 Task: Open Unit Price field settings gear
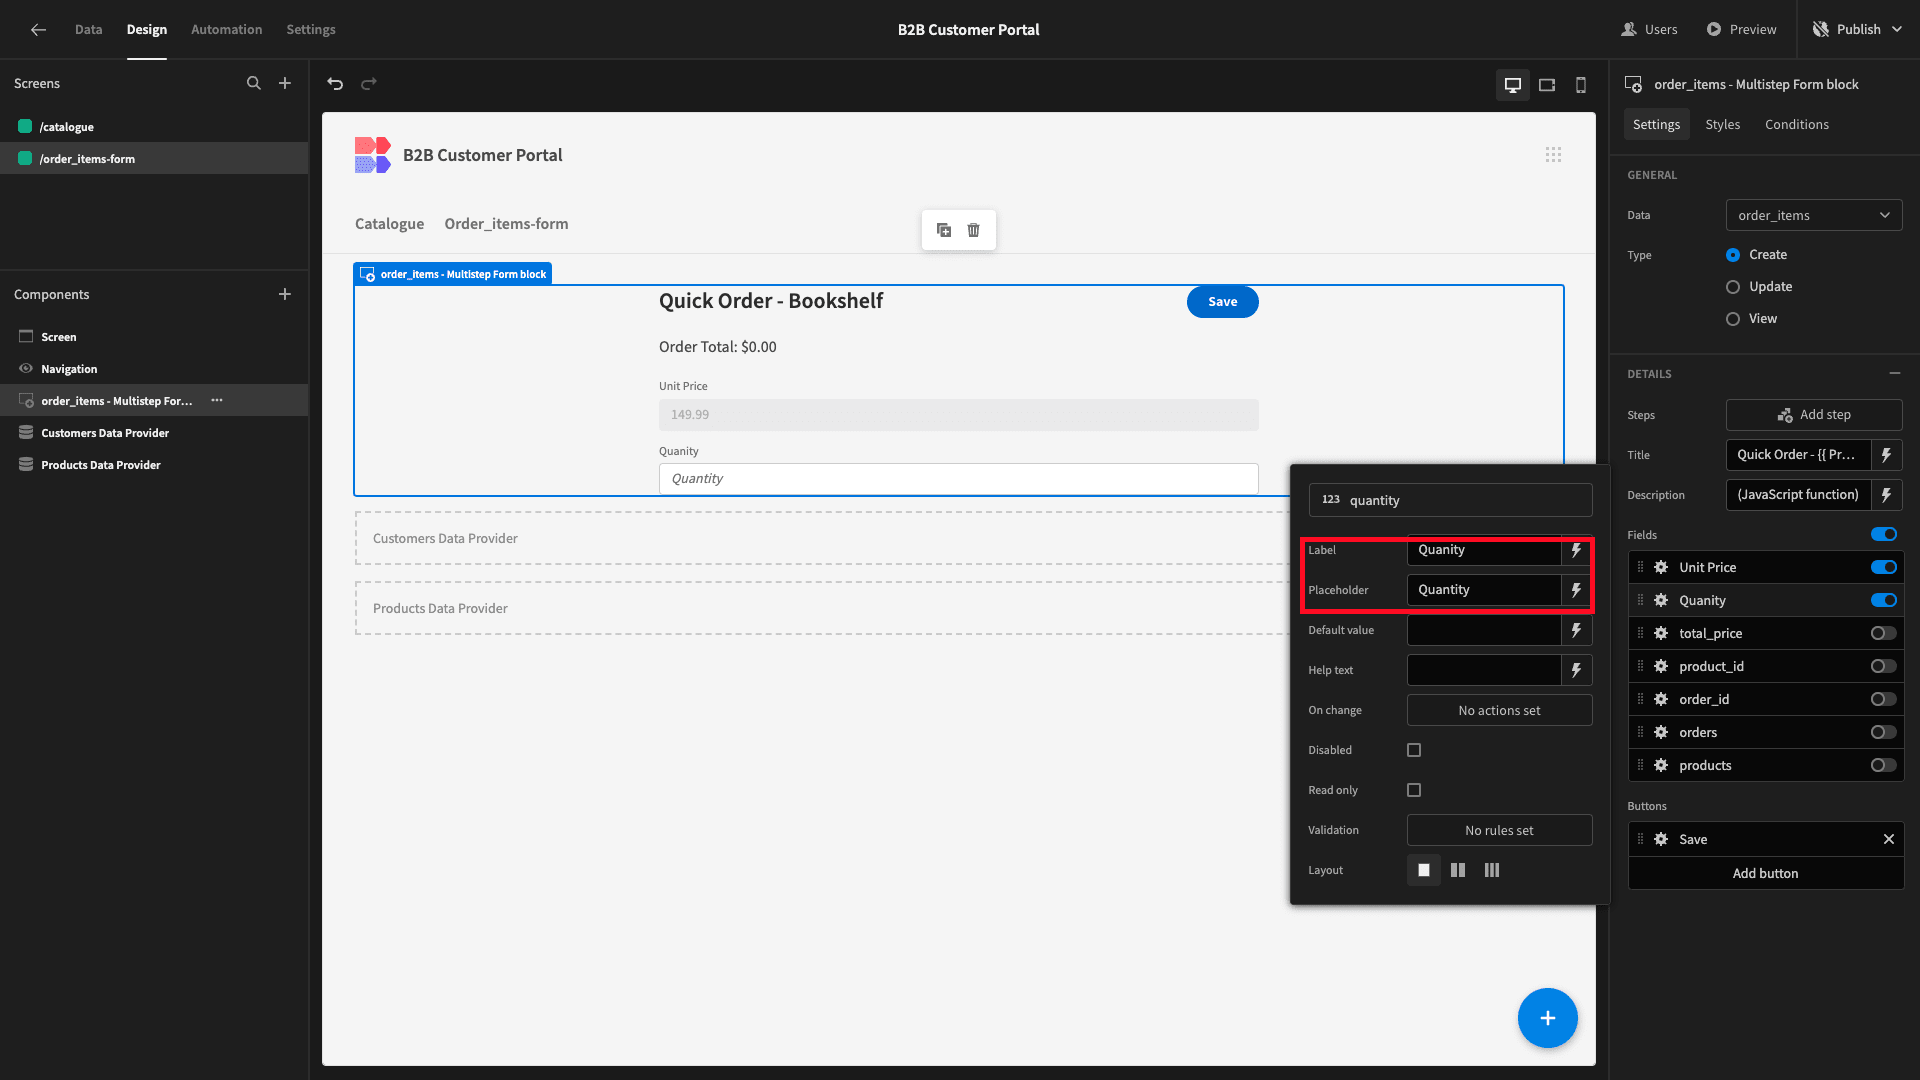[1661, 567]
